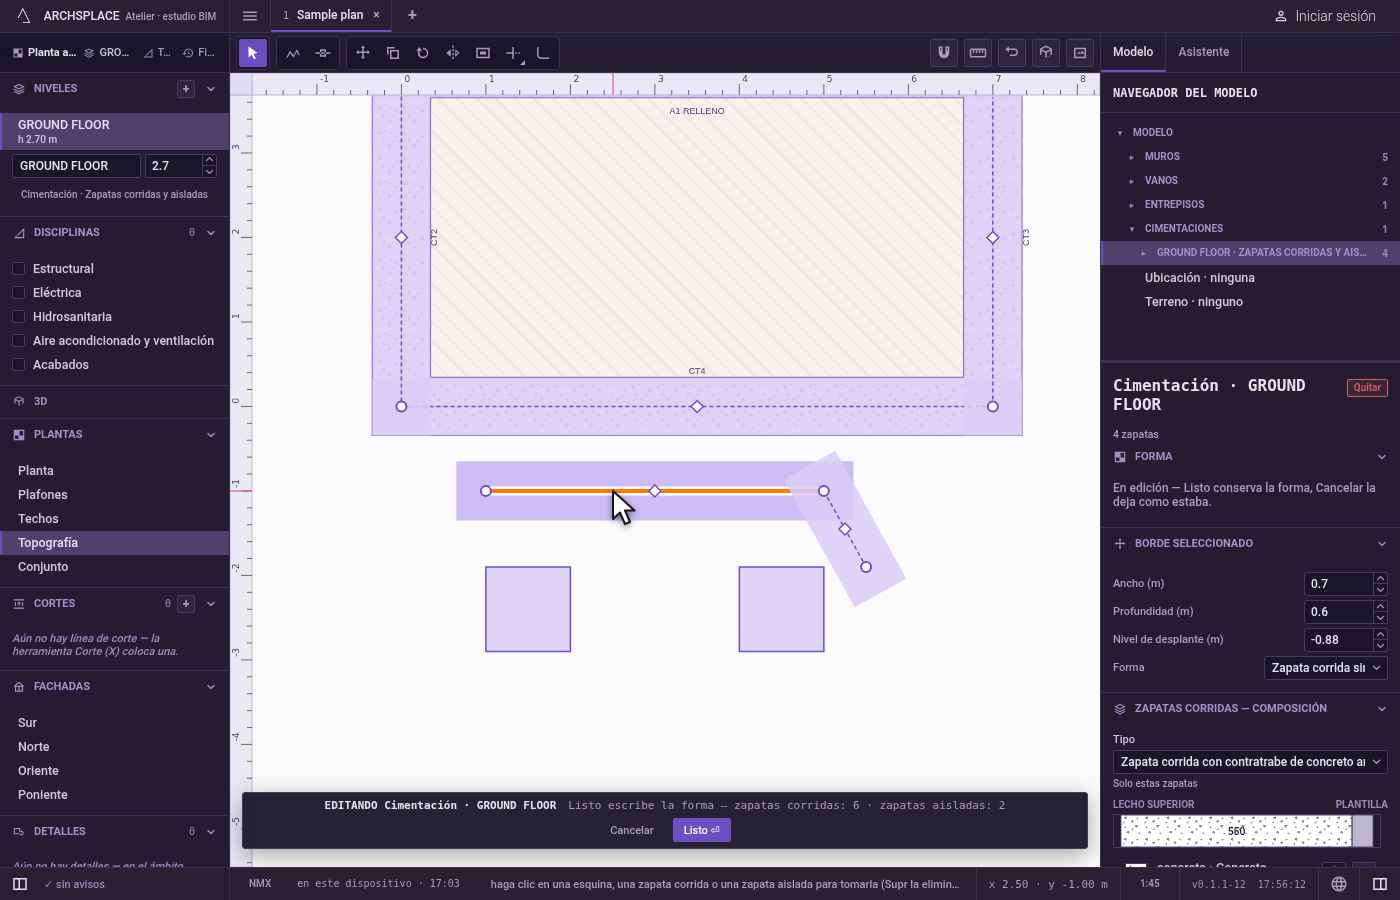The width and height of the screenshot is (1400, 900).
Task: Open the Topografía plan view
Action: (x=115, y=543)
